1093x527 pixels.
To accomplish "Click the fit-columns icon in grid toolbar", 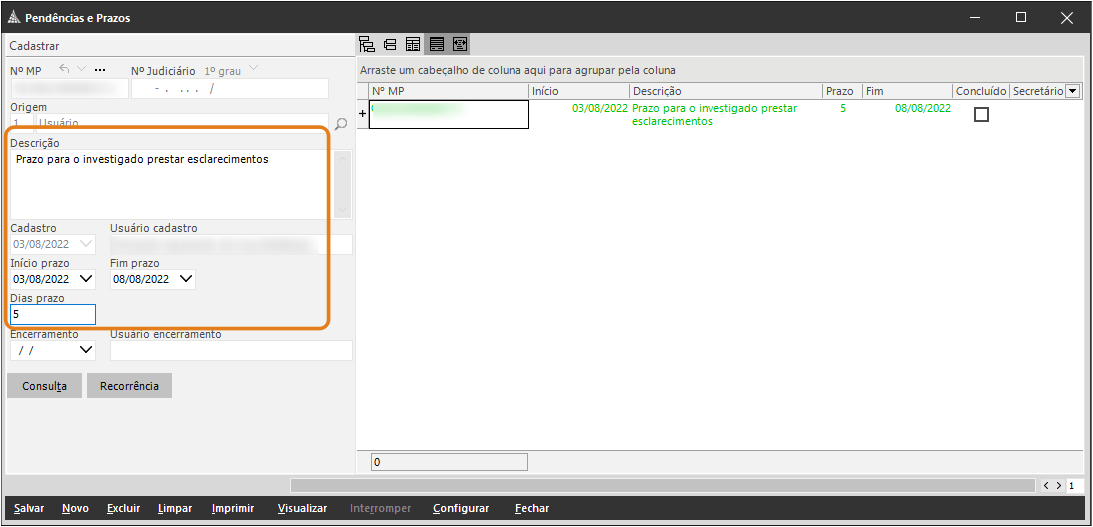I will point(460,44).
